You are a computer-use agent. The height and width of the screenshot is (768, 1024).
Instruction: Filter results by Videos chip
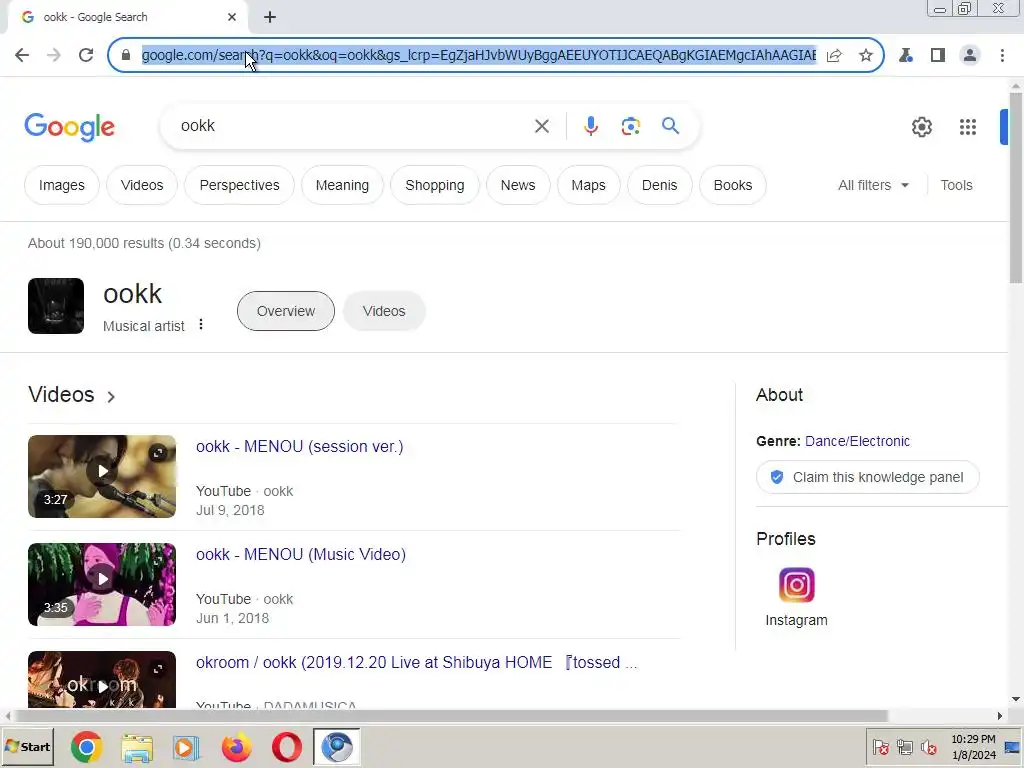[142, 185]
